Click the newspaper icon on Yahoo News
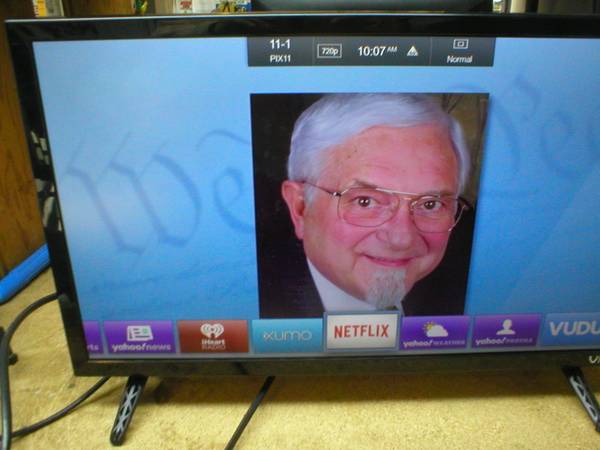This screenshot has height=450, width=600. (x=139, y=331)
